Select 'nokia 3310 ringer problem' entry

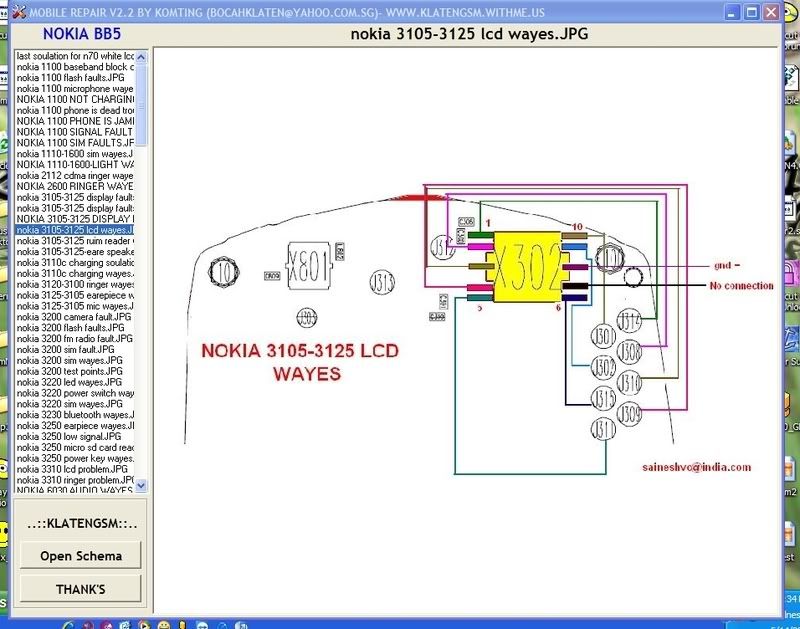(x=75, y=480)
